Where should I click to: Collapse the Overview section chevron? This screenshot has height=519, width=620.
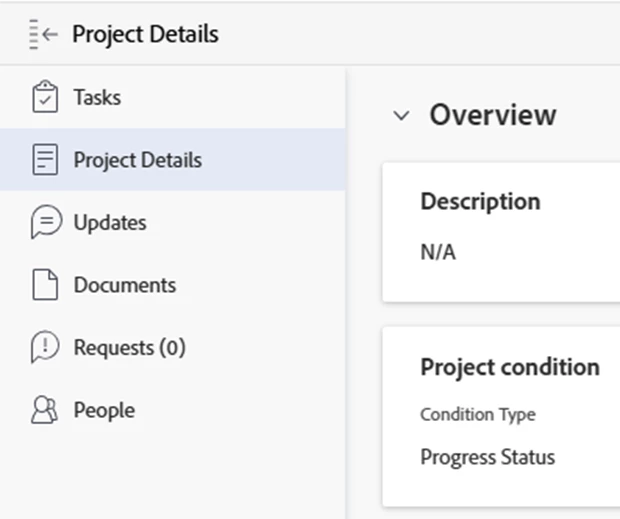[x=401, y=116]
